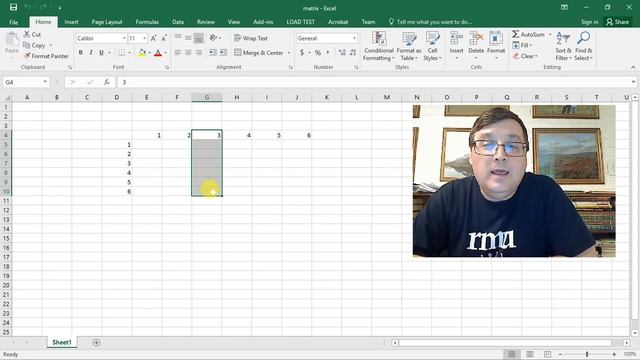Toggle Align Left horizontal alignment
The image size is (640, 360).
[x=178, y=53]
